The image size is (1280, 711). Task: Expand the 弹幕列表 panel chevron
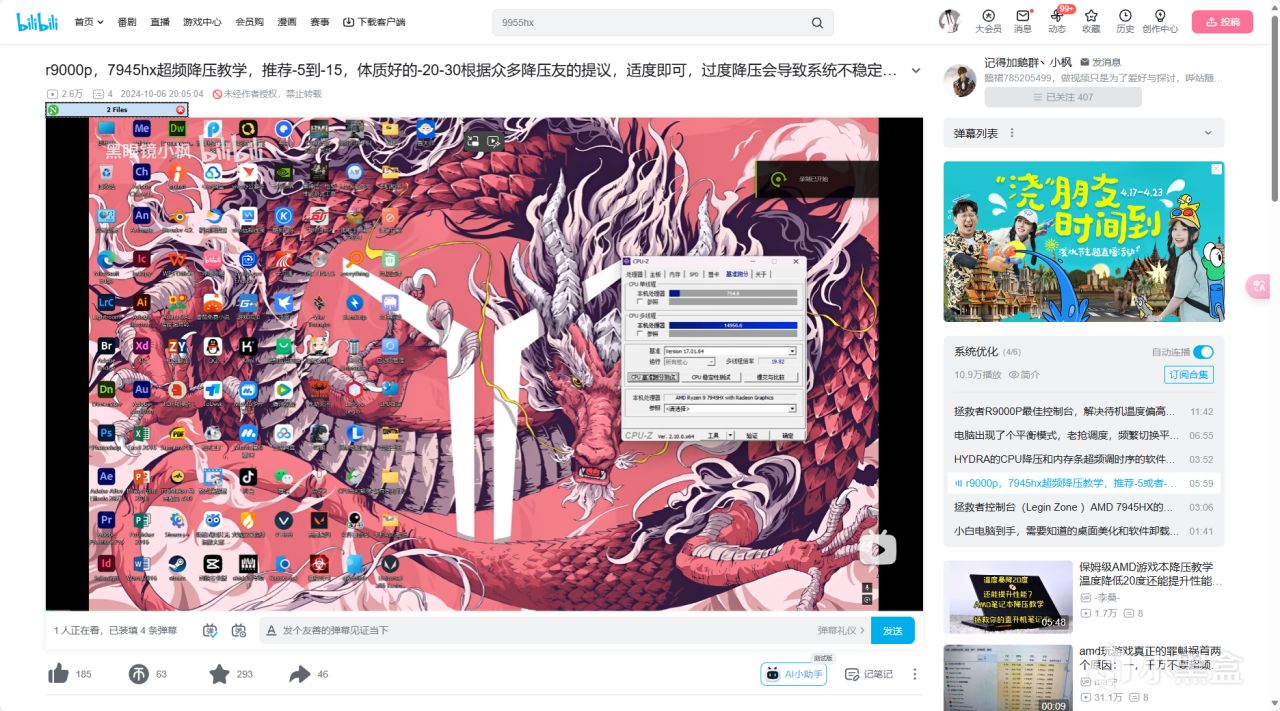(x=1208, y=133)
